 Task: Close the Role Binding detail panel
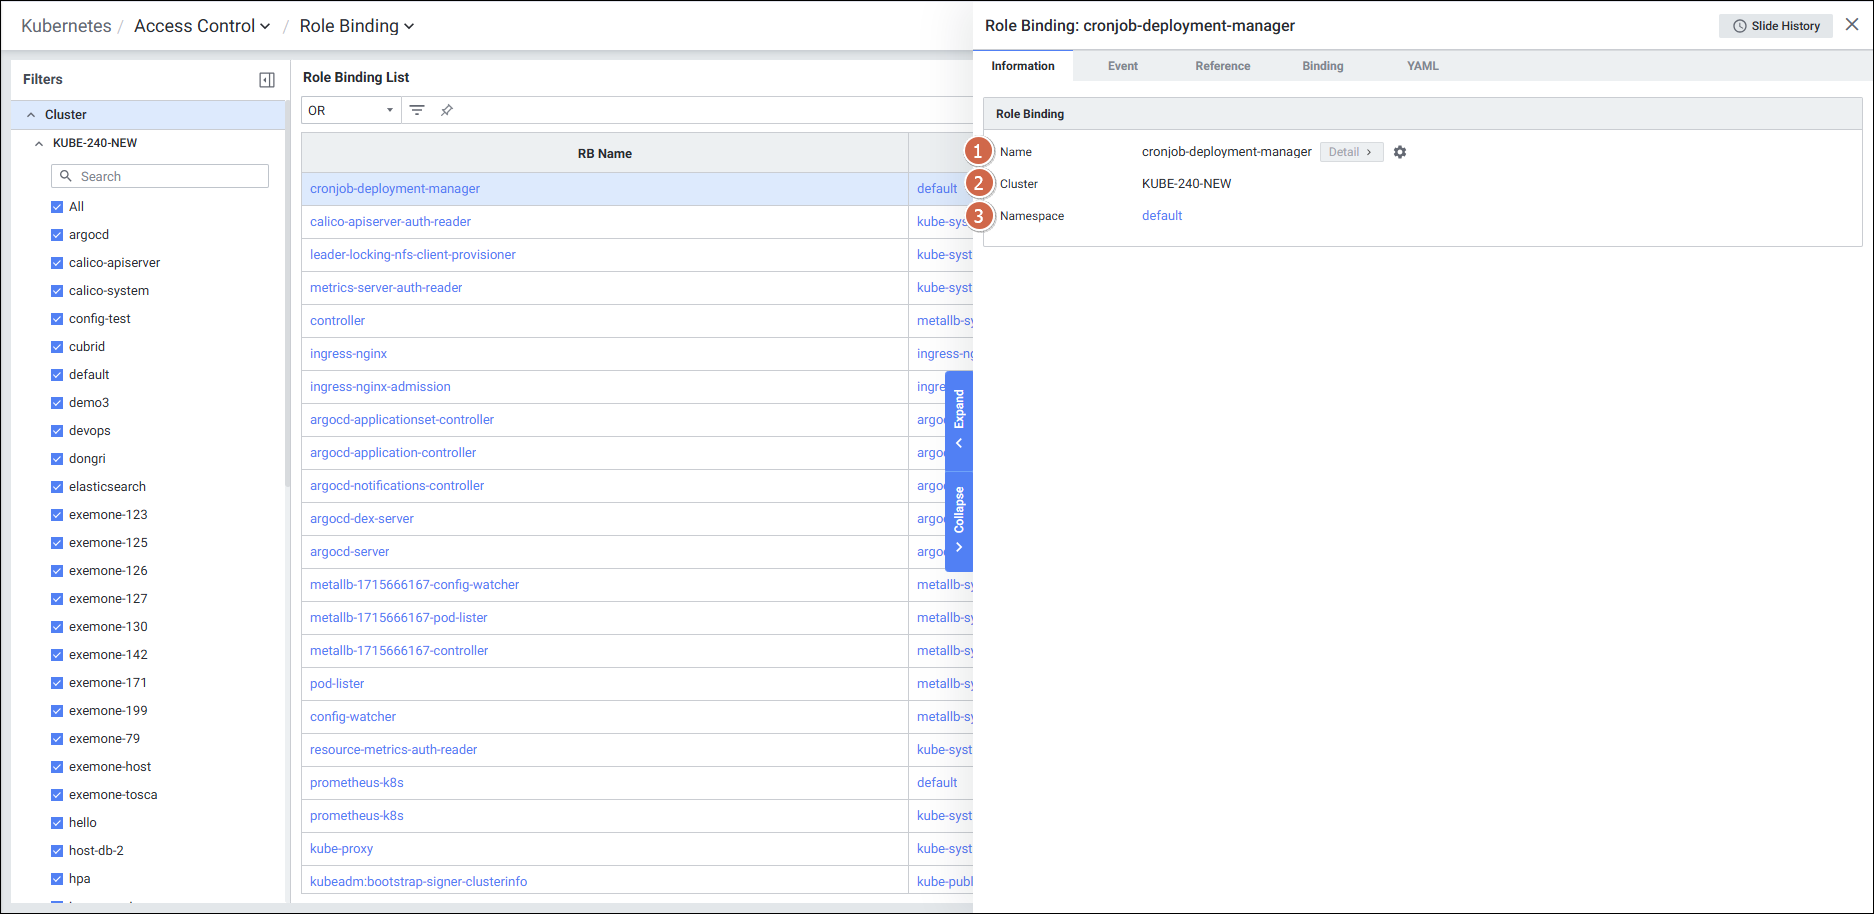coord(1852,25)
